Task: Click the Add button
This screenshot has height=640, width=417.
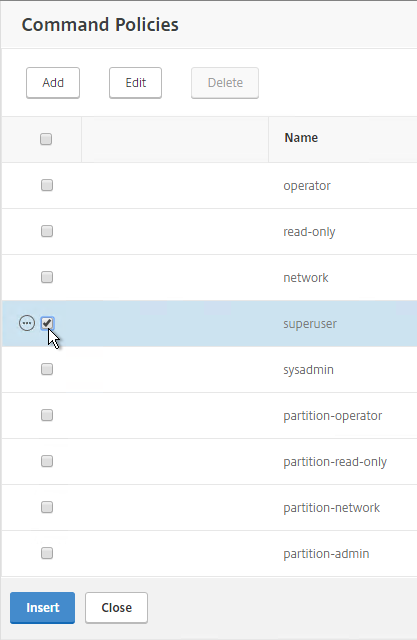Action: 53,83
